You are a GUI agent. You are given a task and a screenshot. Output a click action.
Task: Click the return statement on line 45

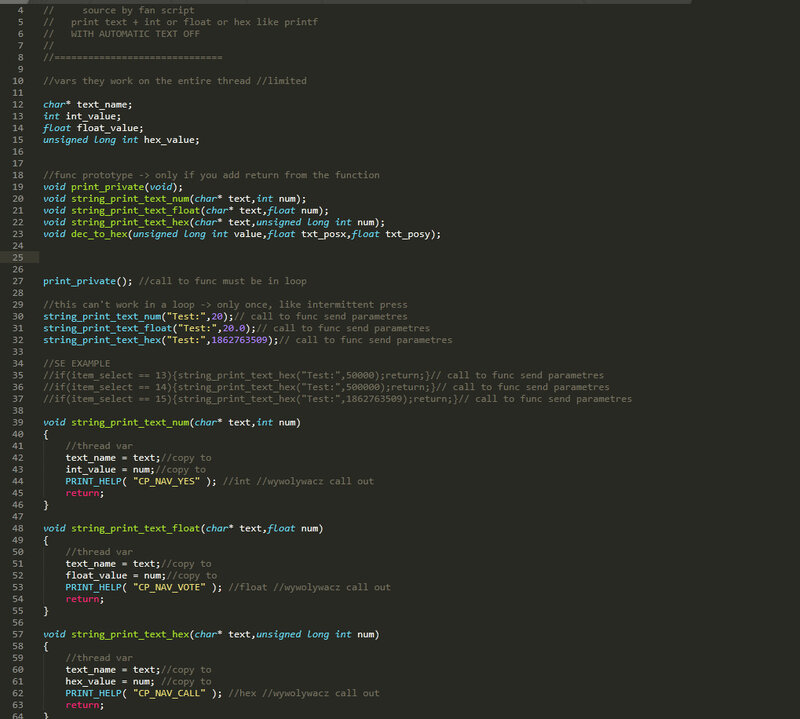[84, 493]
